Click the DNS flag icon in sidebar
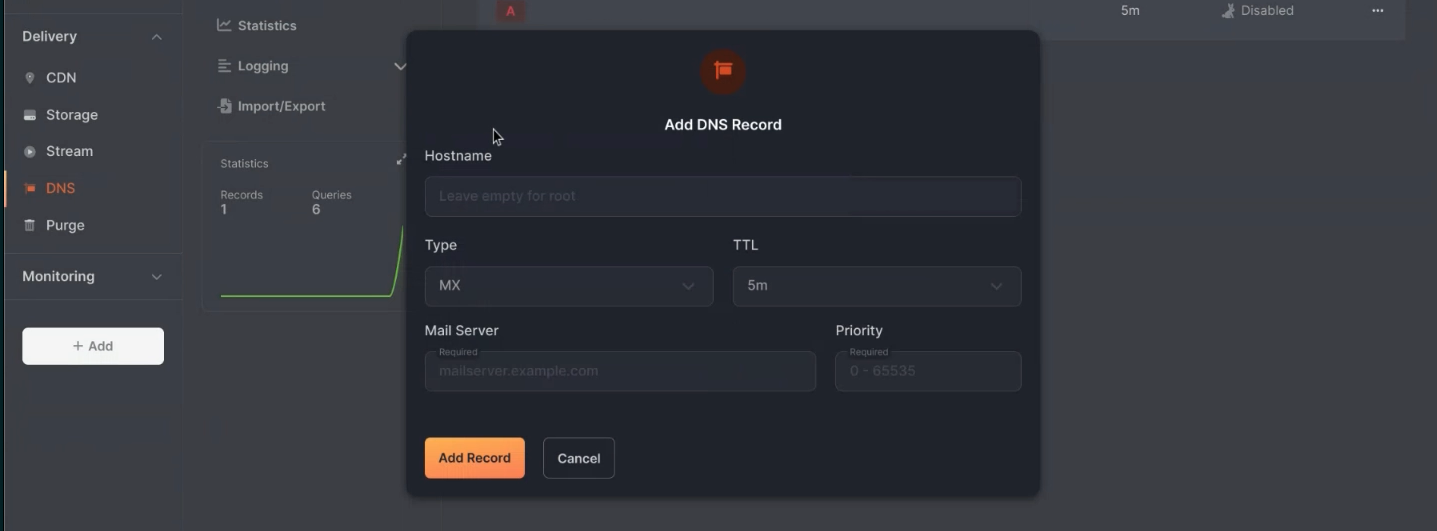Screen dimensions: 1437x531 click(30, 188)
